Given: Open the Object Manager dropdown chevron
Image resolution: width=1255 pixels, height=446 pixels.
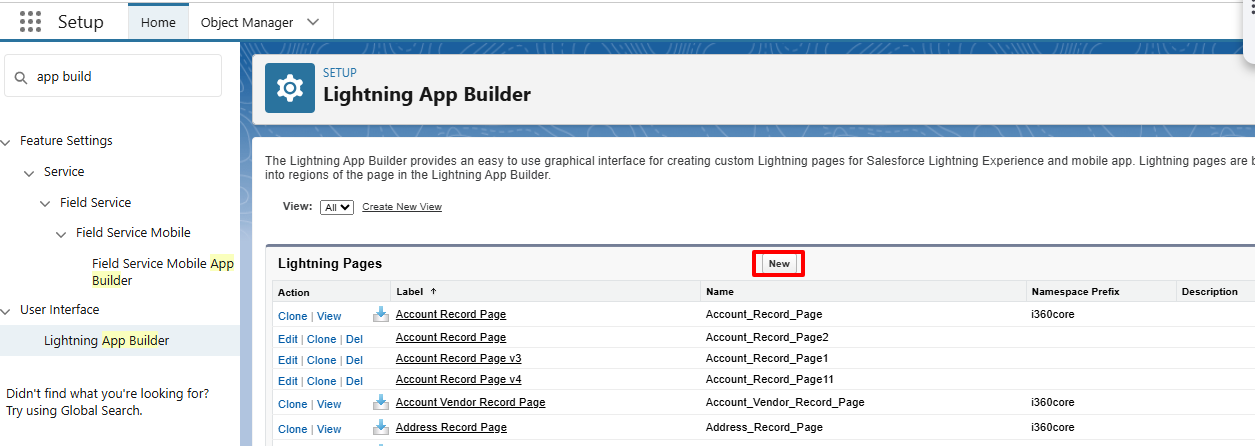Looking at the screenshot, I should pos(313,22).
